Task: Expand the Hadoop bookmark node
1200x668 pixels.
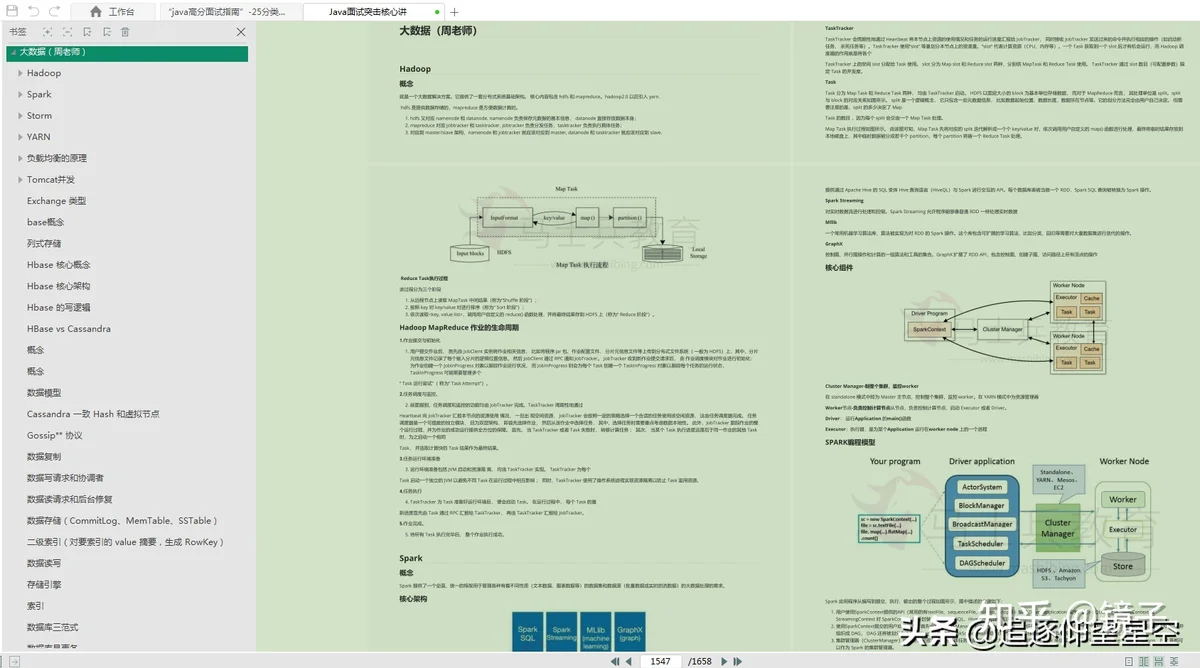Action: coord(19,73)
